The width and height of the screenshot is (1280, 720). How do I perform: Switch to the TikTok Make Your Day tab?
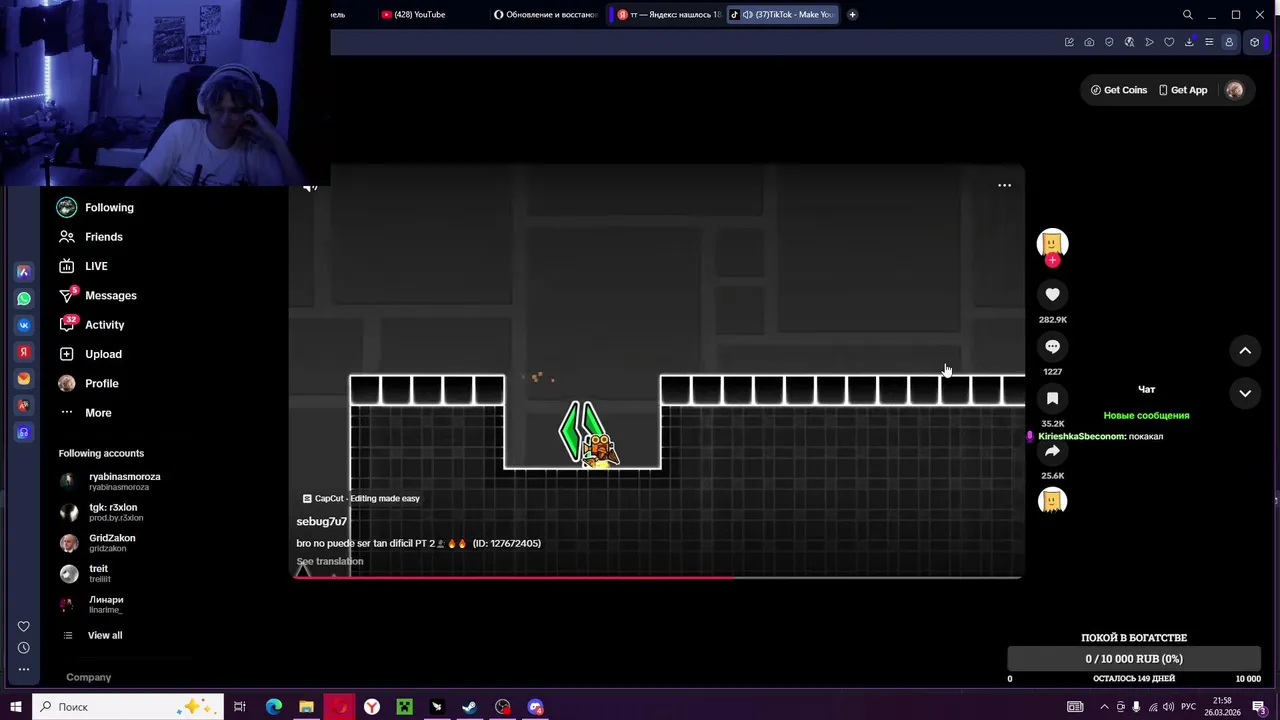[782, 14]
